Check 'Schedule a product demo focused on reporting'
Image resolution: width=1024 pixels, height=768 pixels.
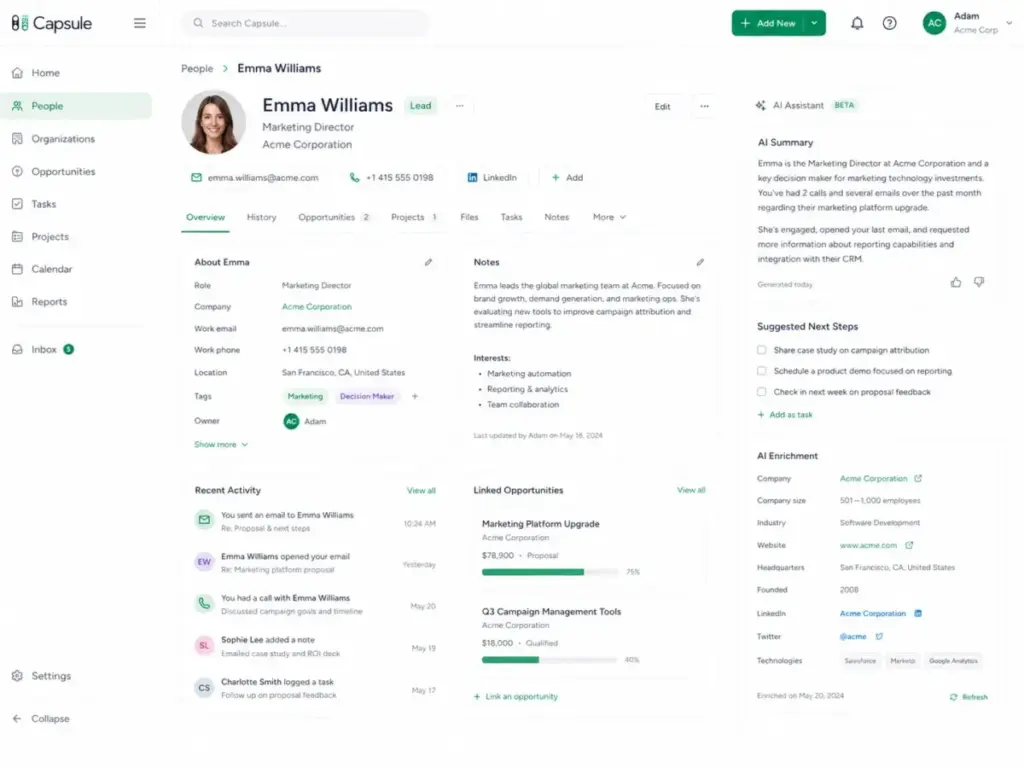pos(761,372)
